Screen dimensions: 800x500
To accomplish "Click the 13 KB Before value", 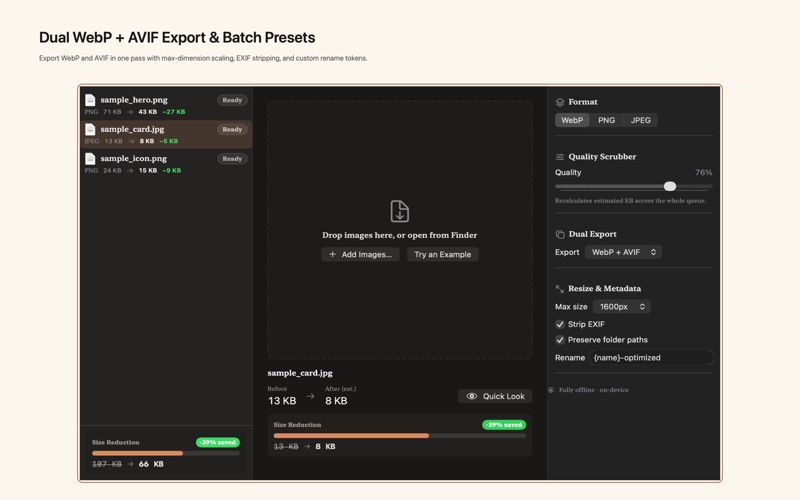I will pos(282,401).
